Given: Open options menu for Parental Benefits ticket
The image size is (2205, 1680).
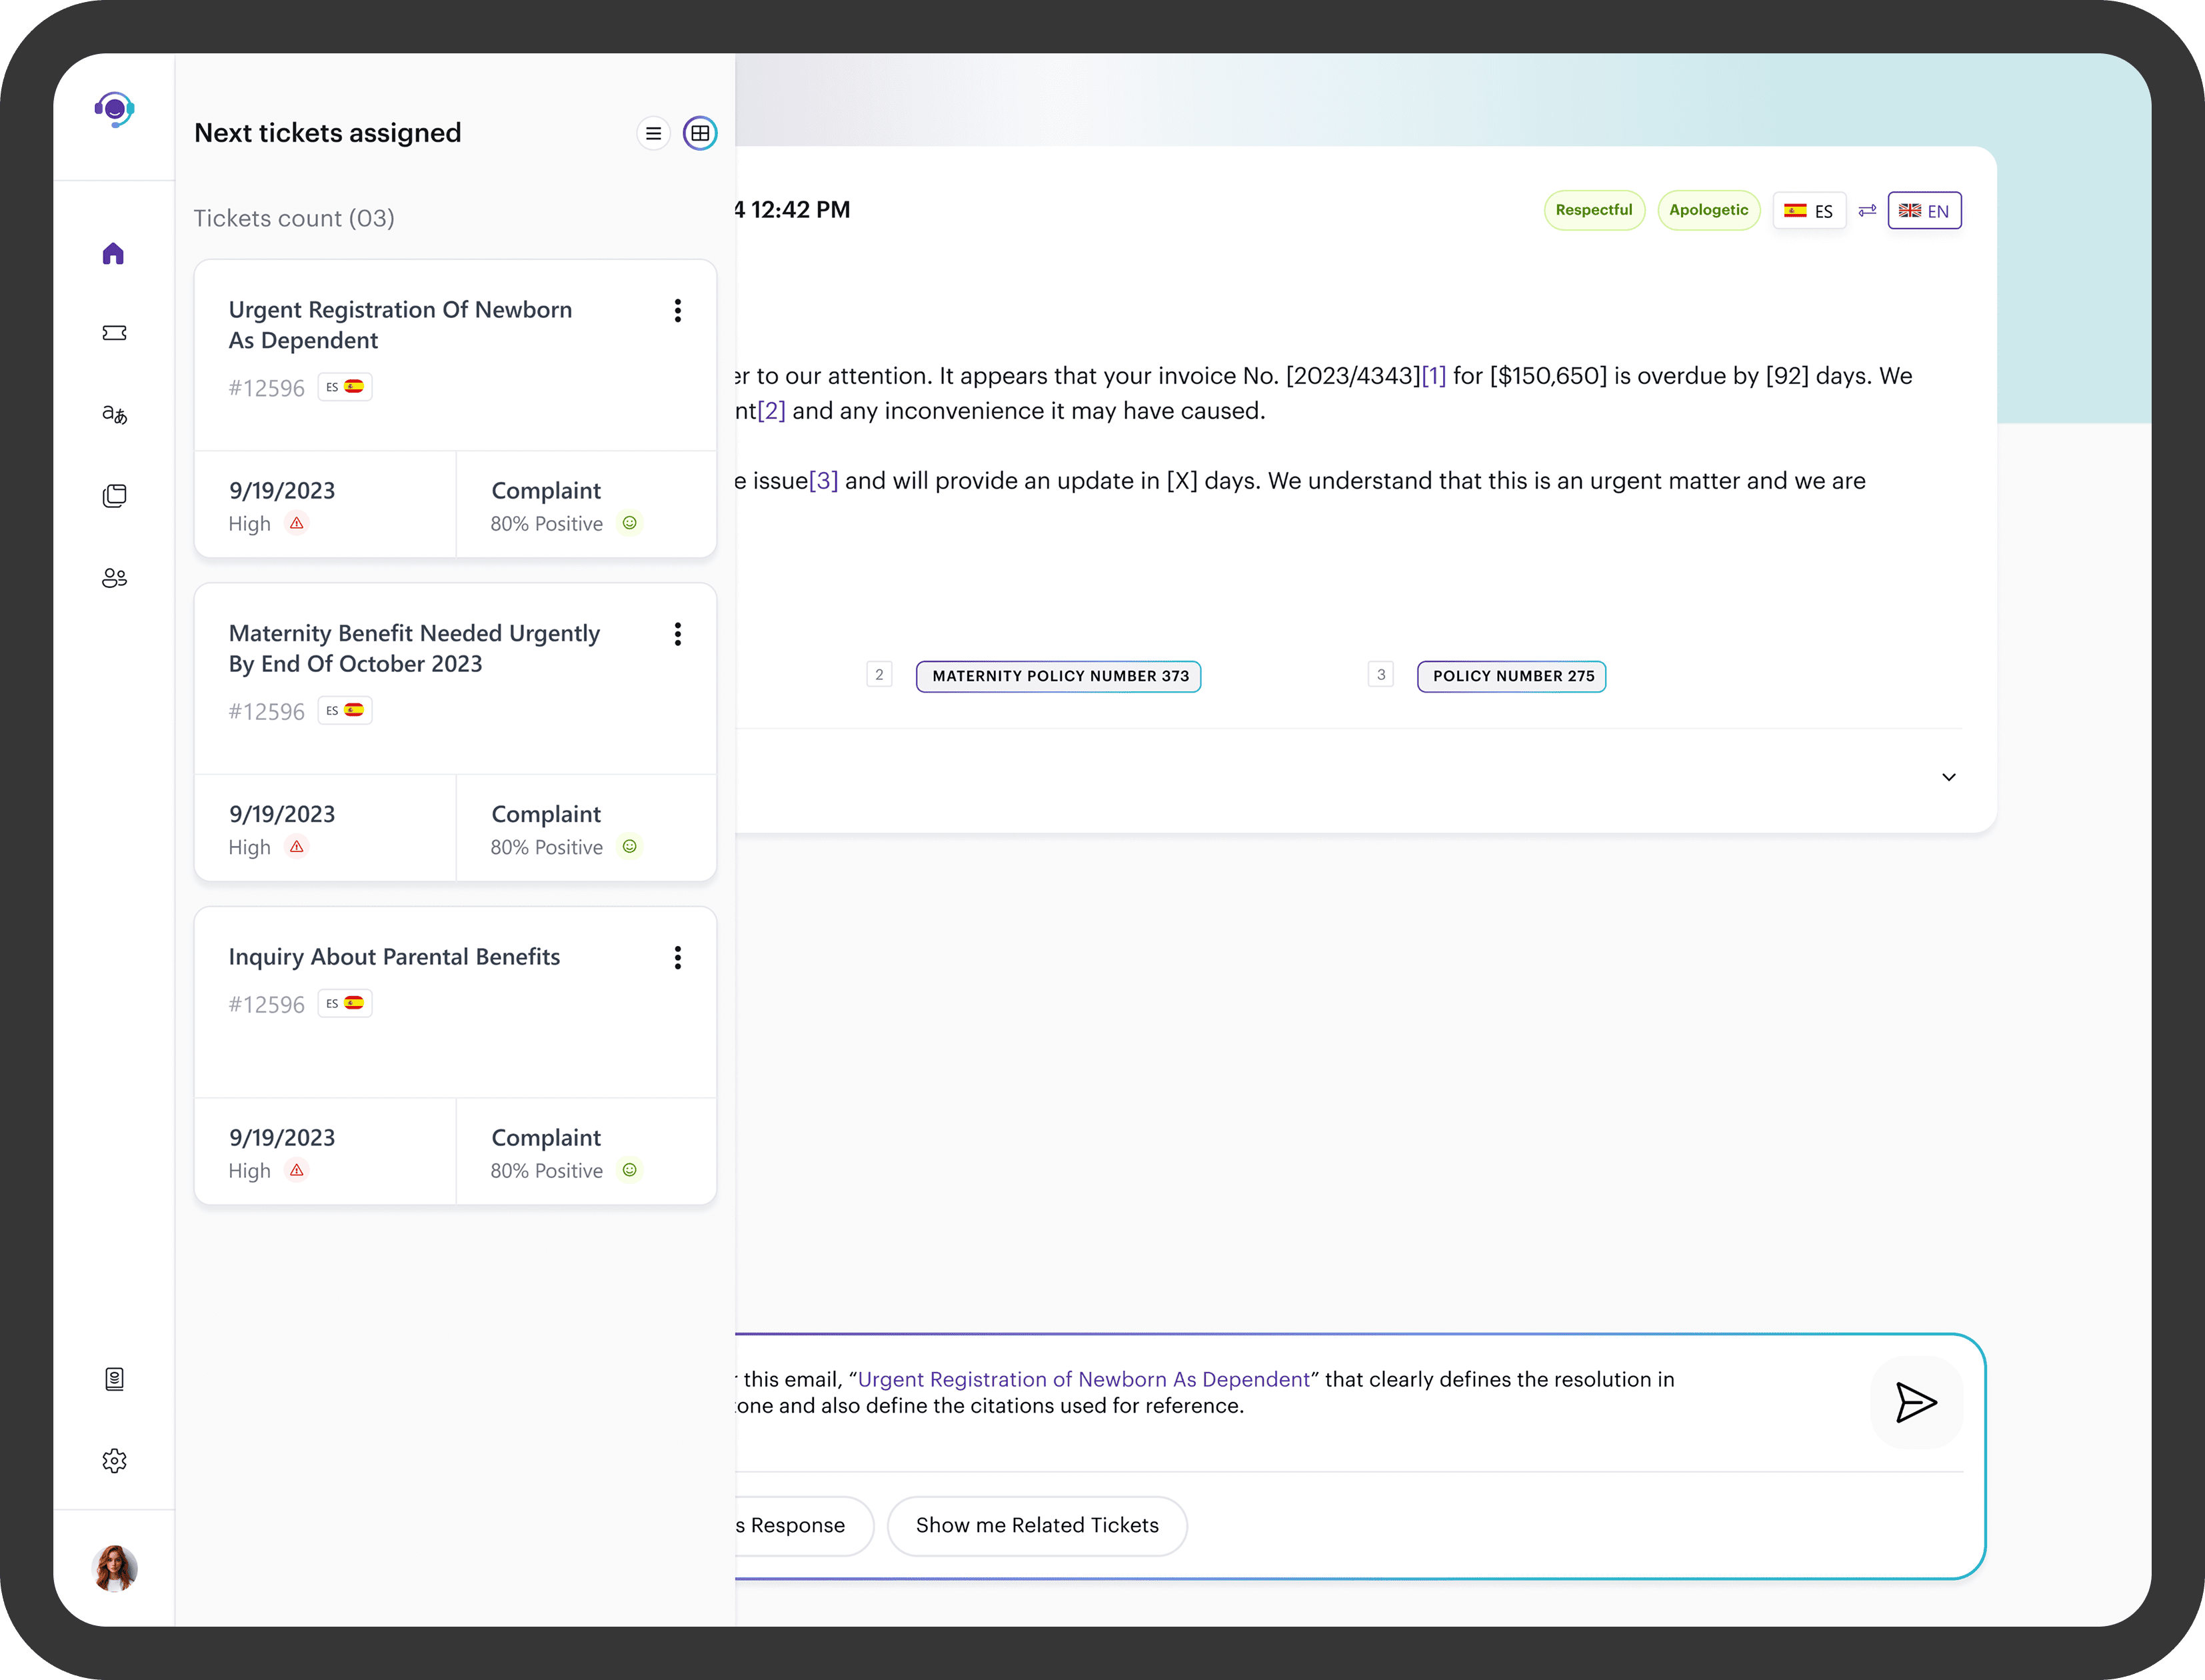Looking at the screenshot, I should click(x=678, y=958).
